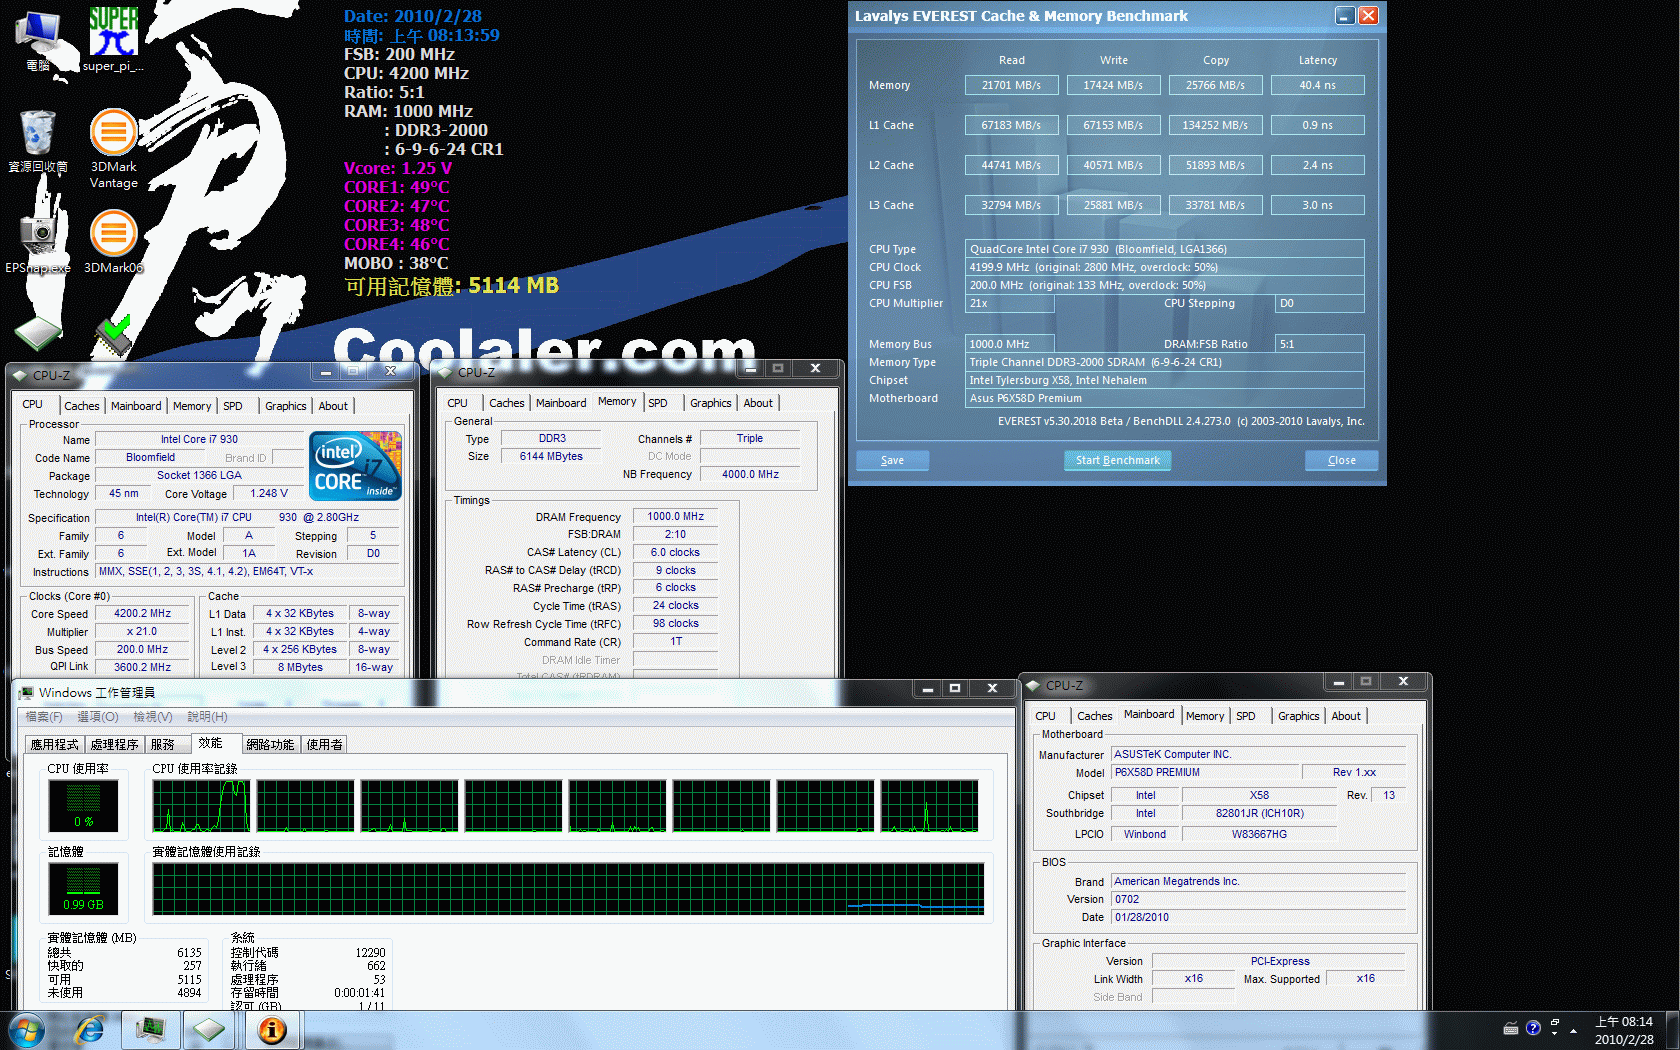Launch the EPSnap.exe desktop icon

tap(38, 241)
